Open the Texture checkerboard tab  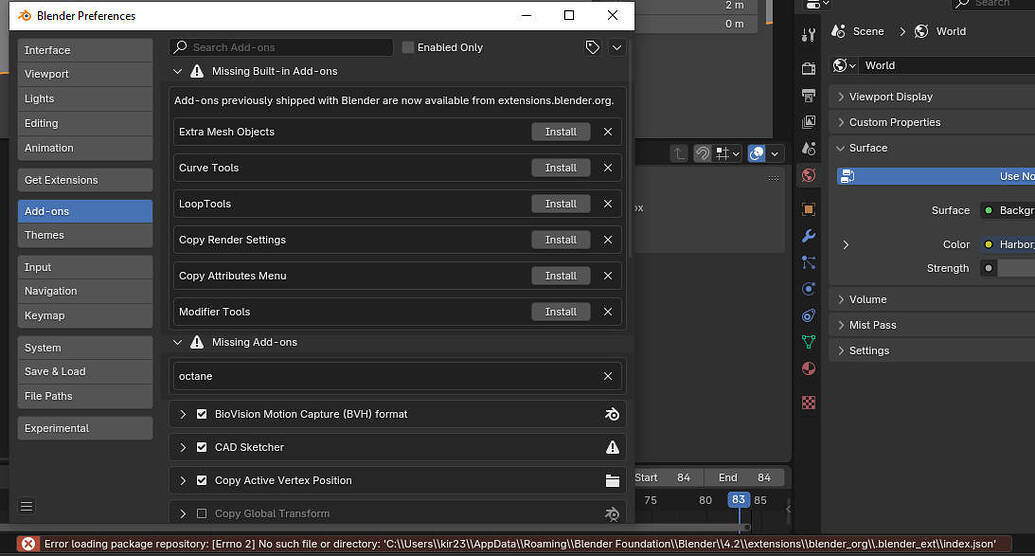tap(809, 402)
